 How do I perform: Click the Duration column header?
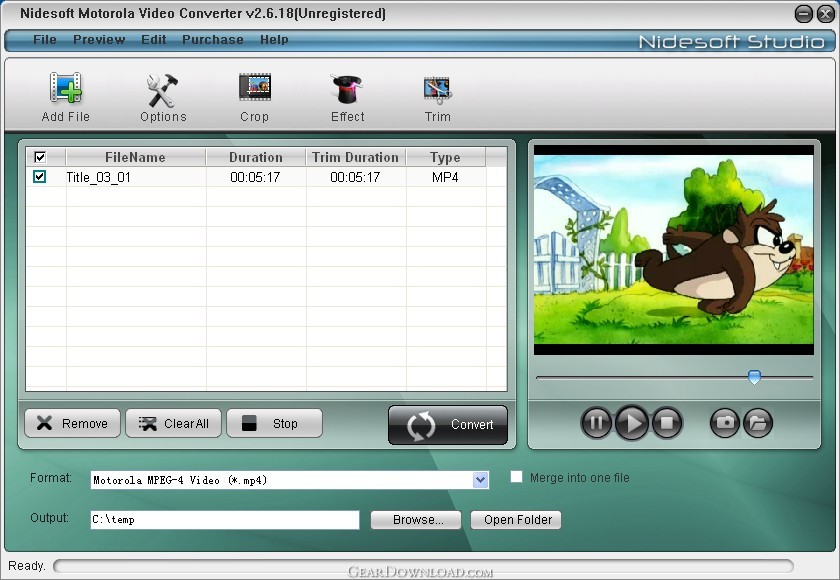(256, 157)
